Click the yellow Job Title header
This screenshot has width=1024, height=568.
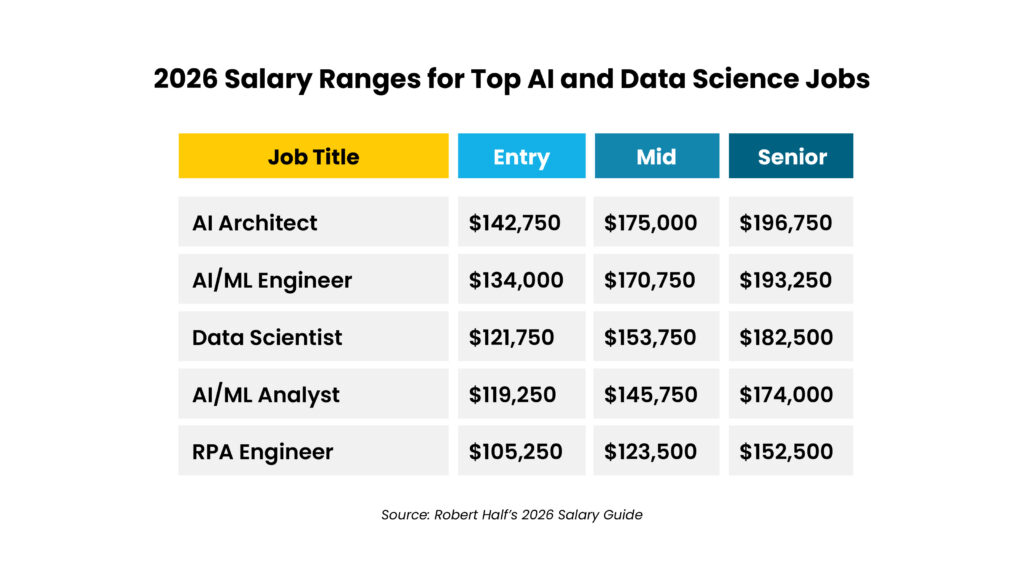[313, 156]
